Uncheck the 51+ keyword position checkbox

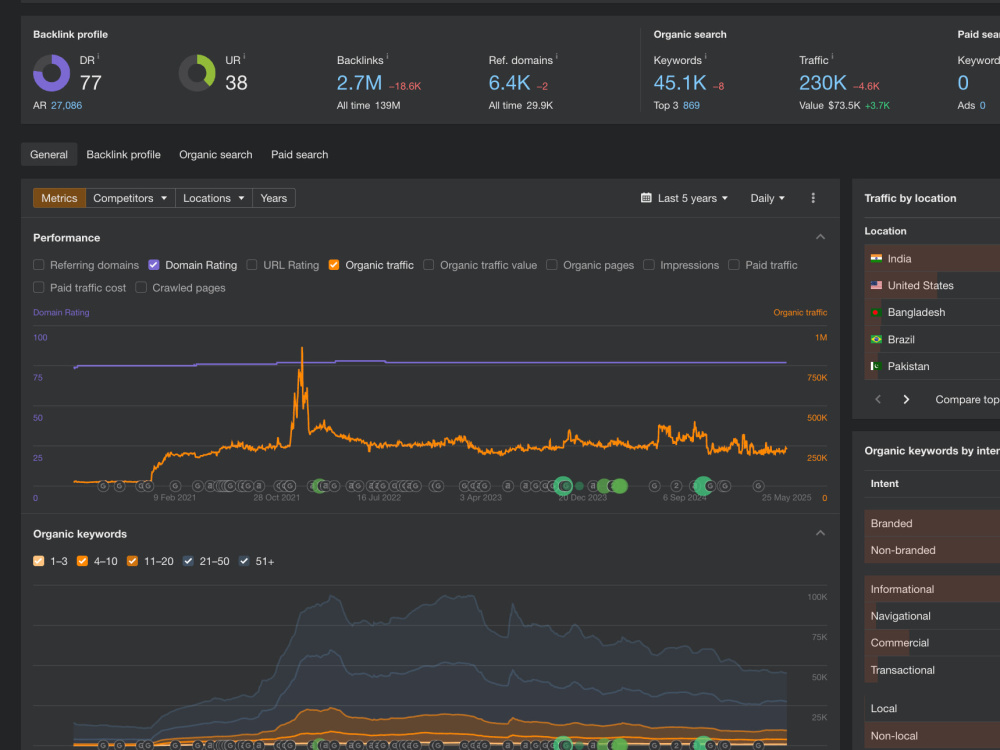pos(244,561)
